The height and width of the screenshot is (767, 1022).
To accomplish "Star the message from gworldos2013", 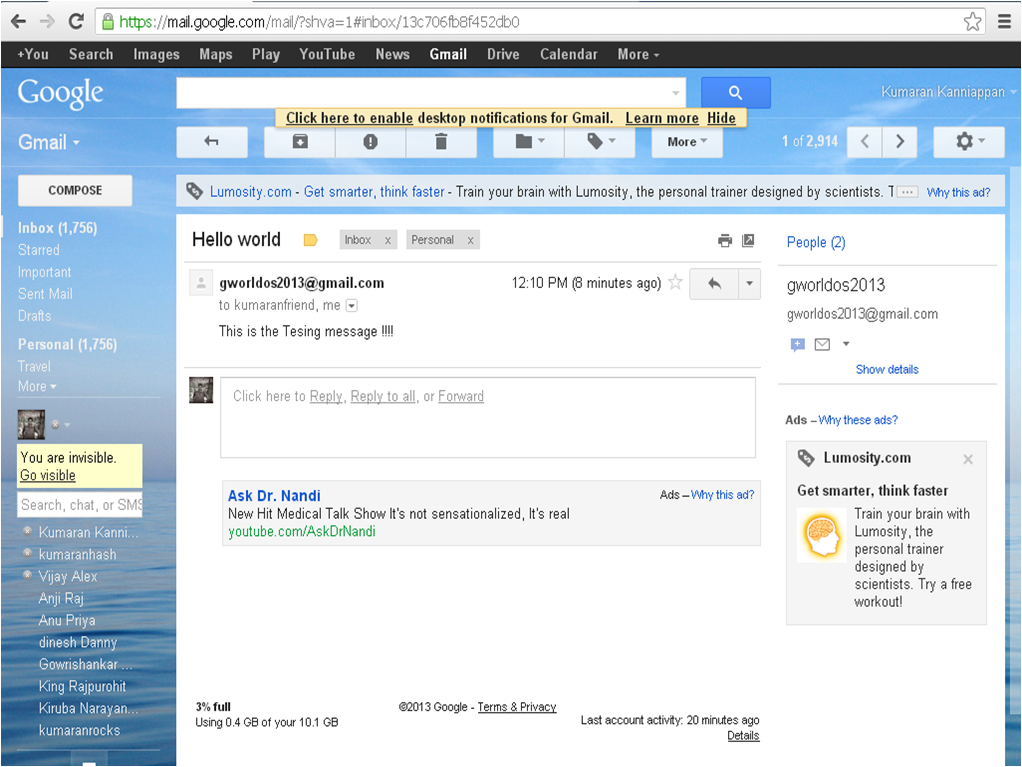I will [x=674, y=283].
